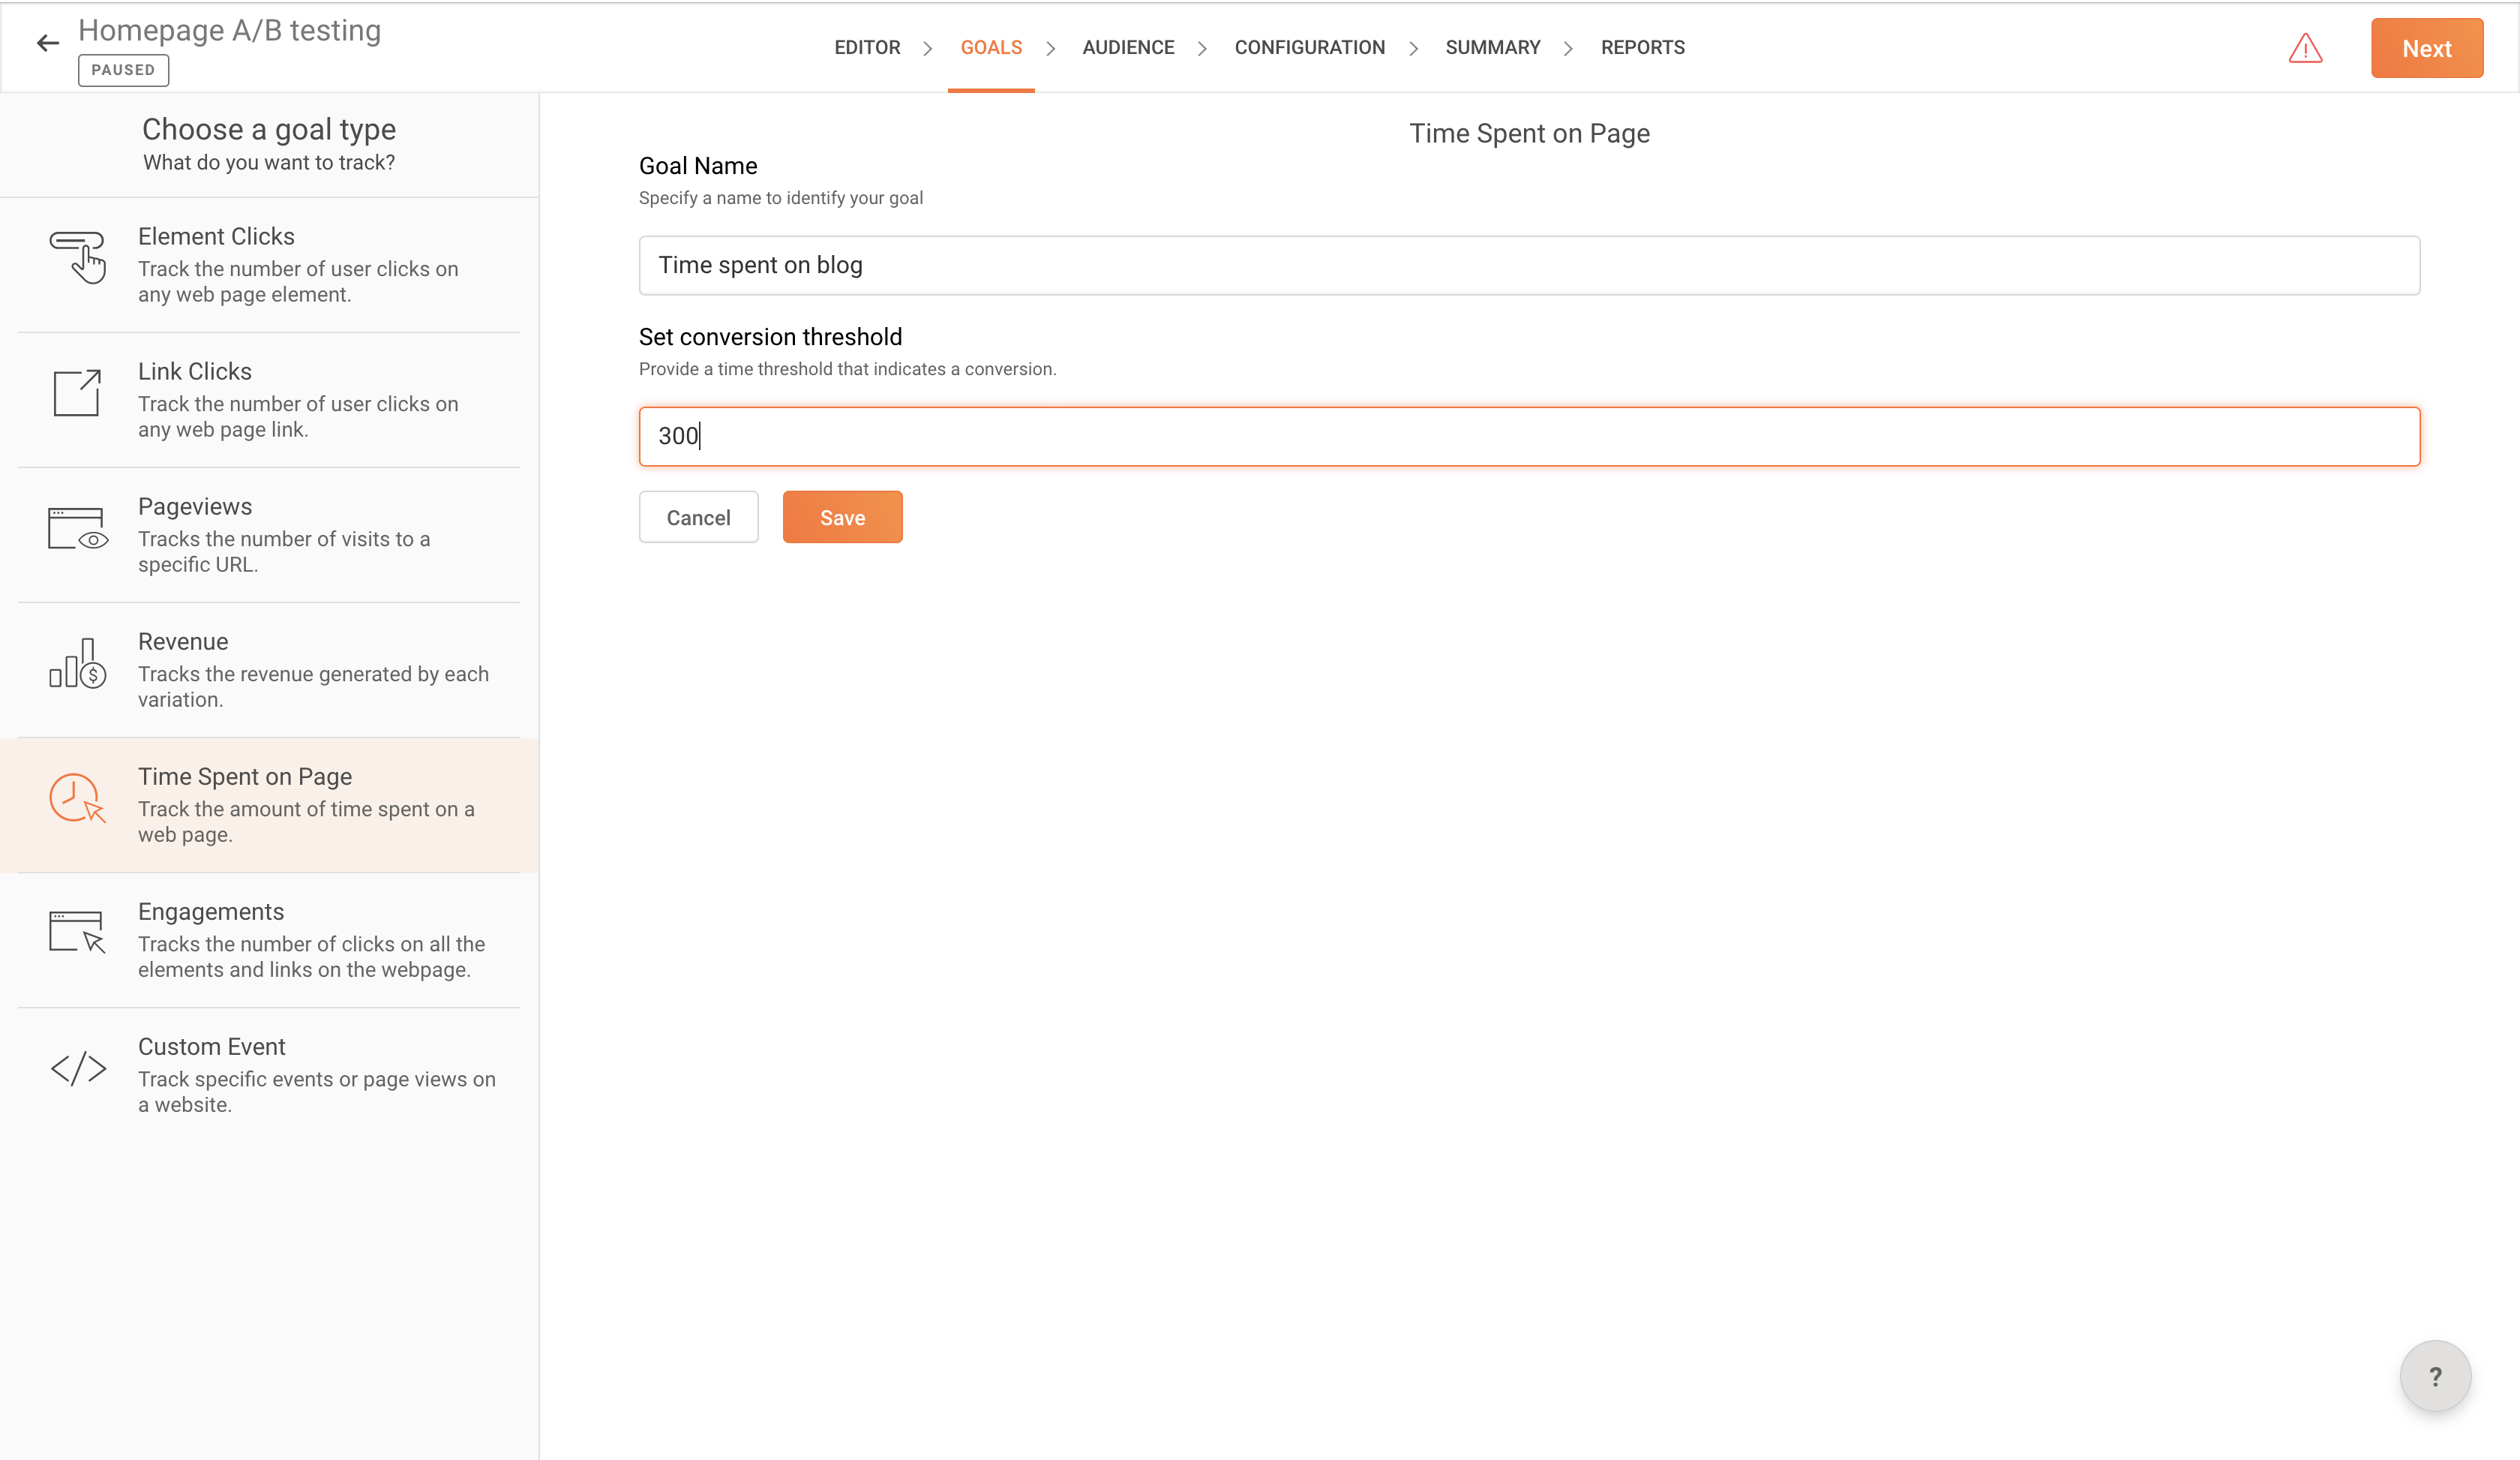Choose the Custom Event code brackets icon
The width and height of the screenshot is (2520, 1460).
77,1068
